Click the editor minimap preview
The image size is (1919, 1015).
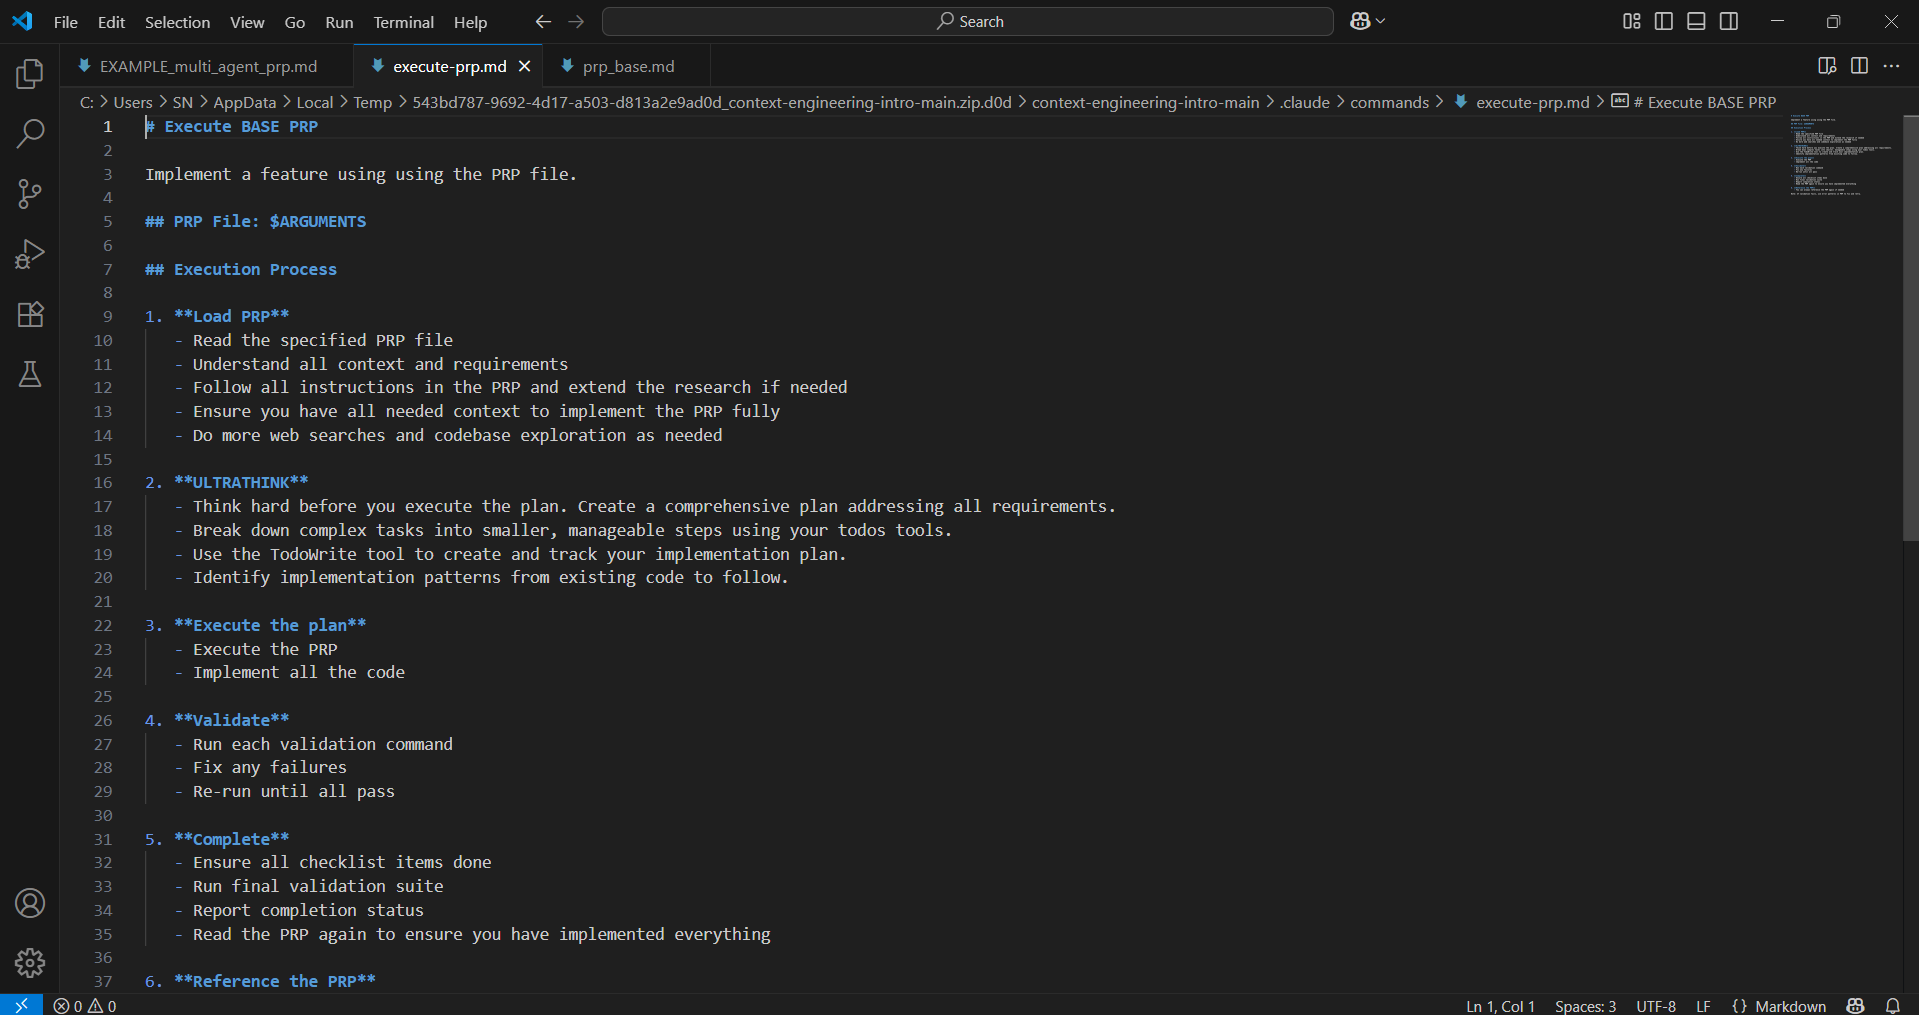[1840, 155]
